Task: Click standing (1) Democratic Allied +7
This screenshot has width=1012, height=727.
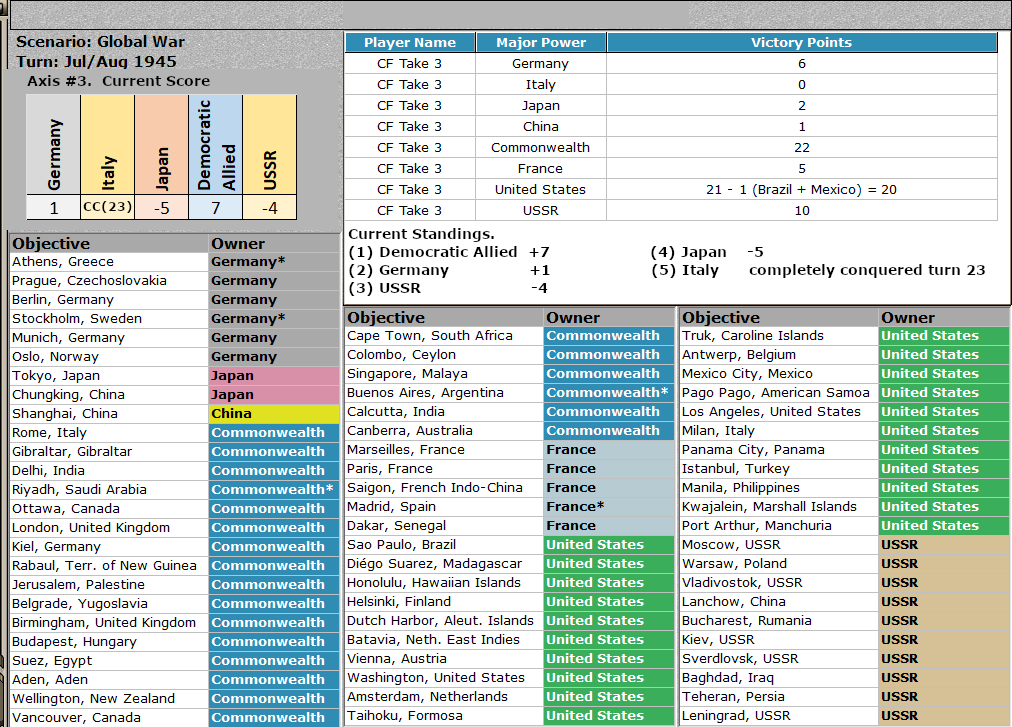Action: coord(449,252)
